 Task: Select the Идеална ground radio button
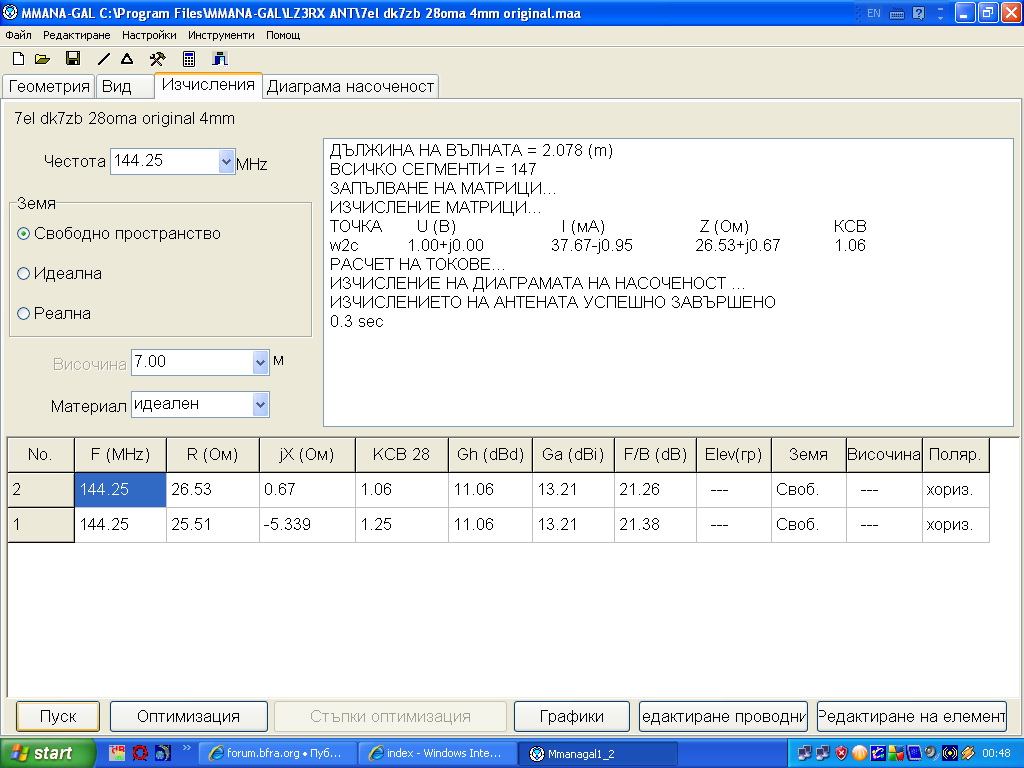click(24, 274)
